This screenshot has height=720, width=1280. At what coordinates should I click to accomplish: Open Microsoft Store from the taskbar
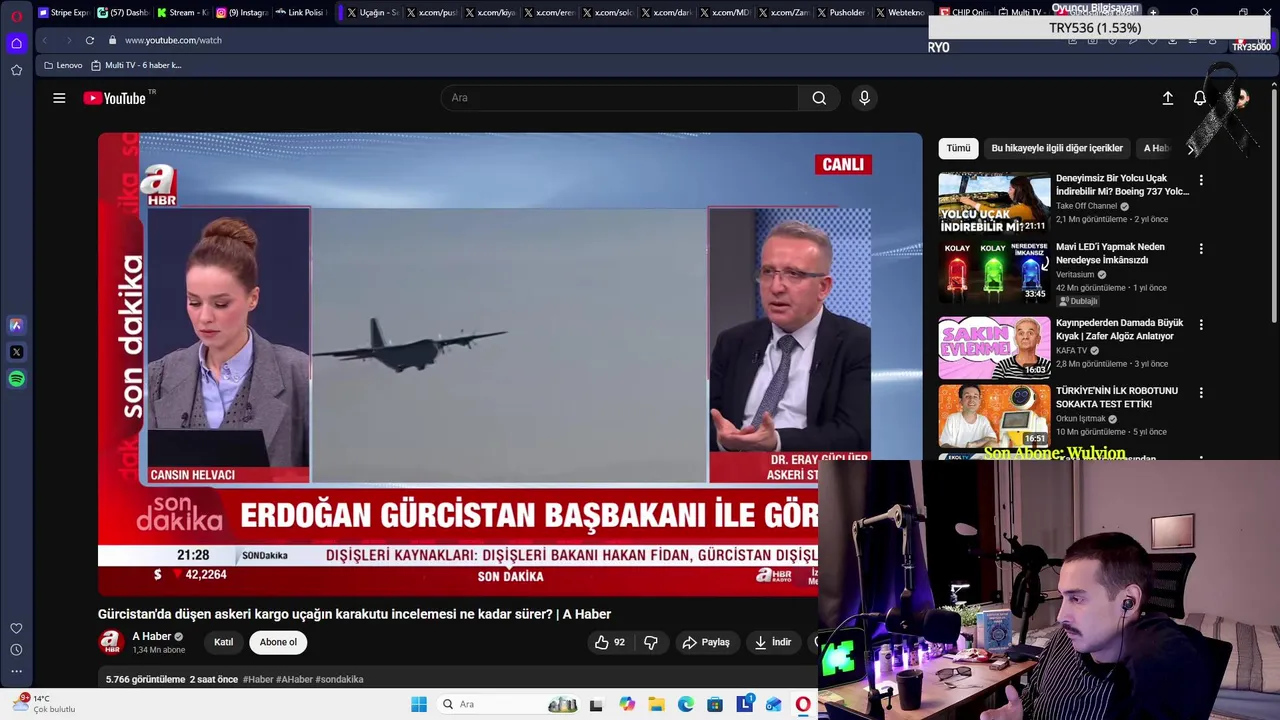pos(715,704)
